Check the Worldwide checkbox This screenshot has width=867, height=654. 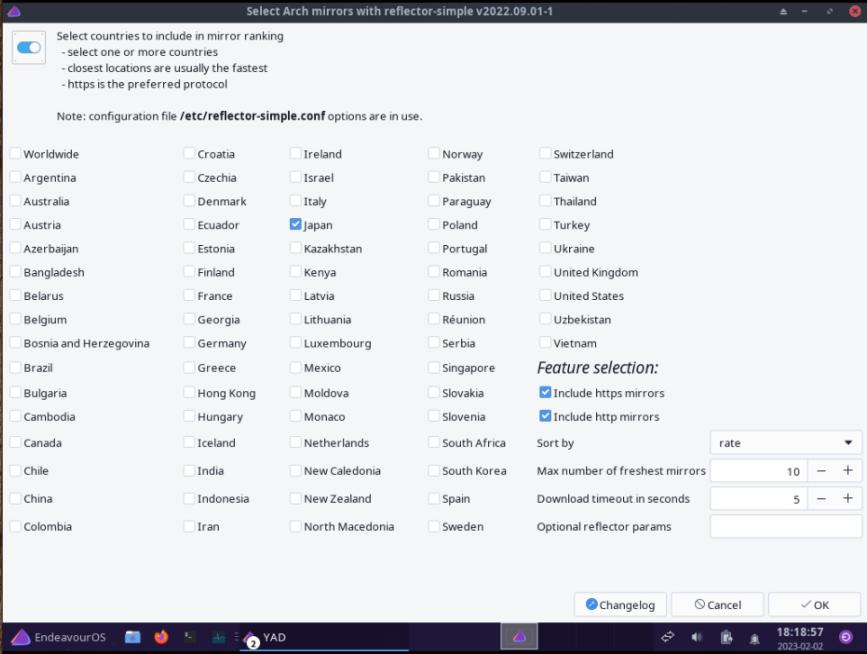(16, 154)
